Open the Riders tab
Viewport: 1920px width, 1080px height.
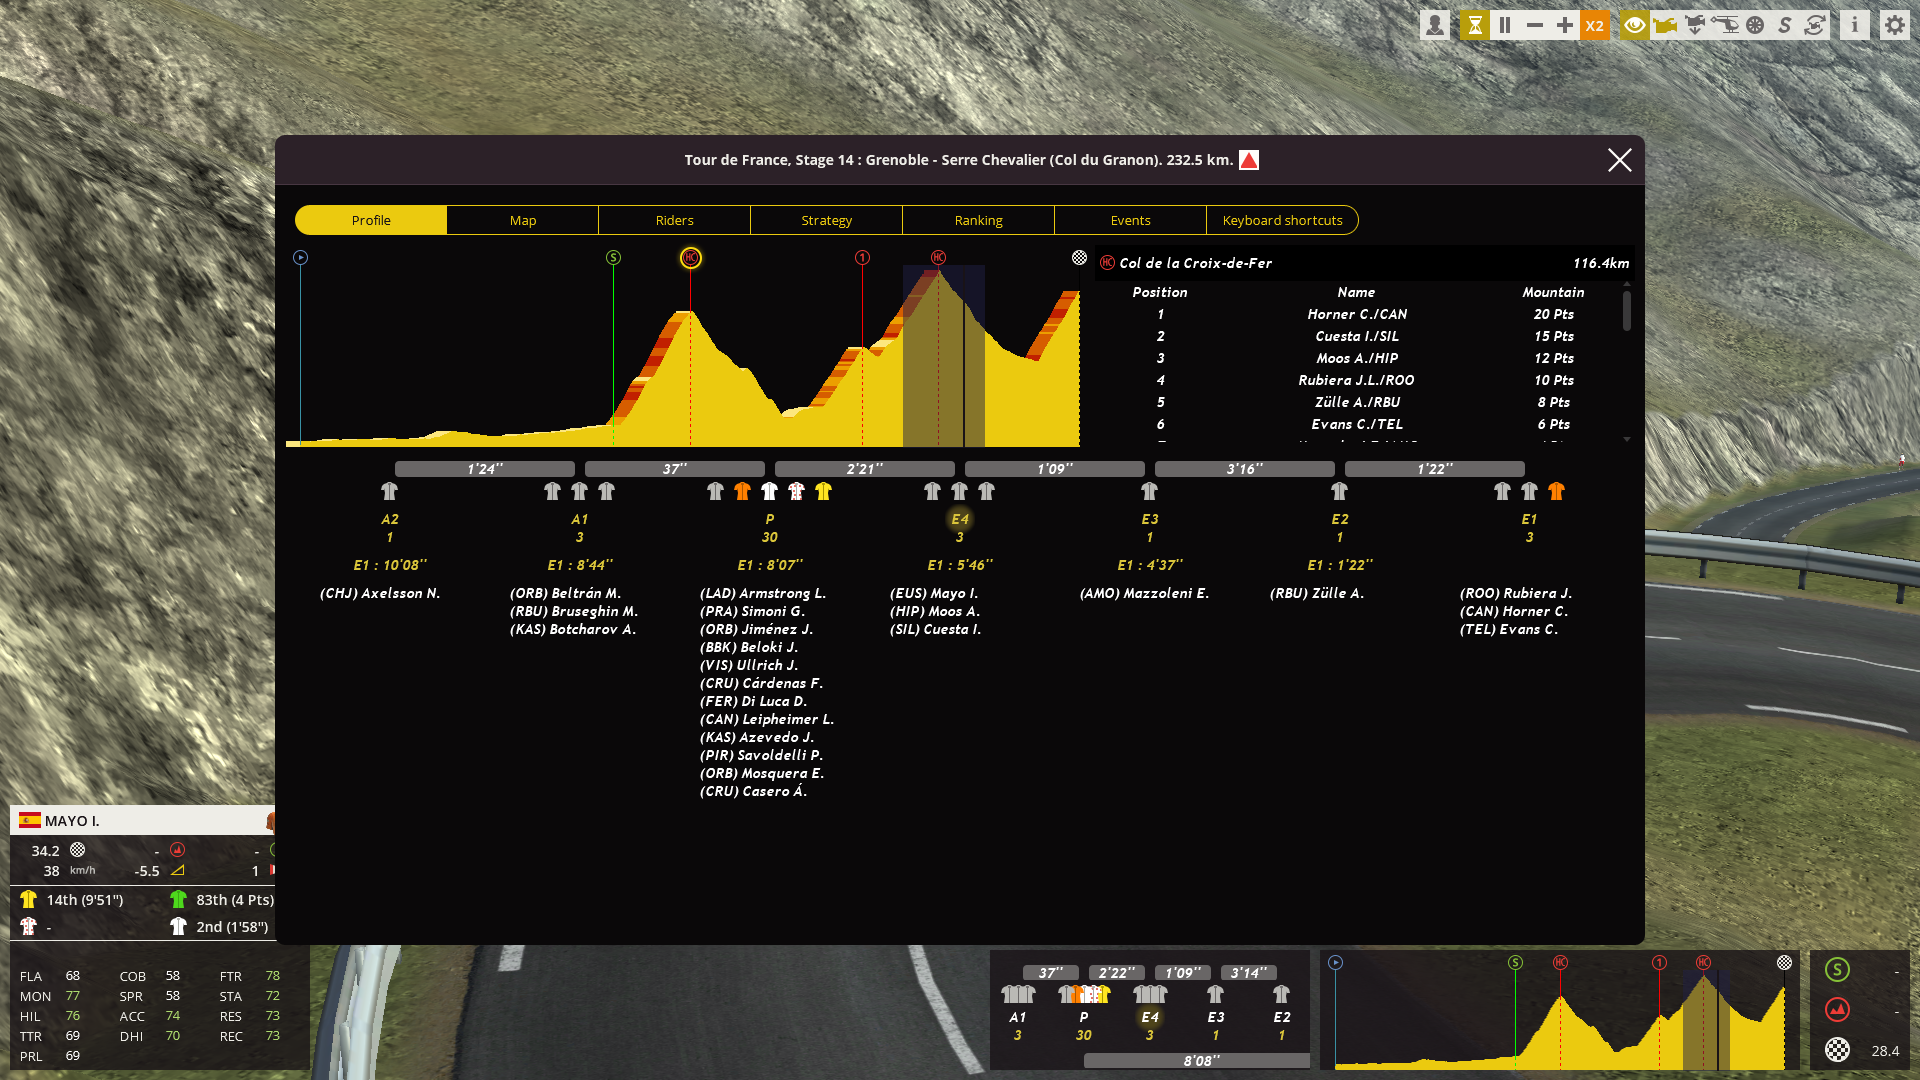[x=675, y=220]
